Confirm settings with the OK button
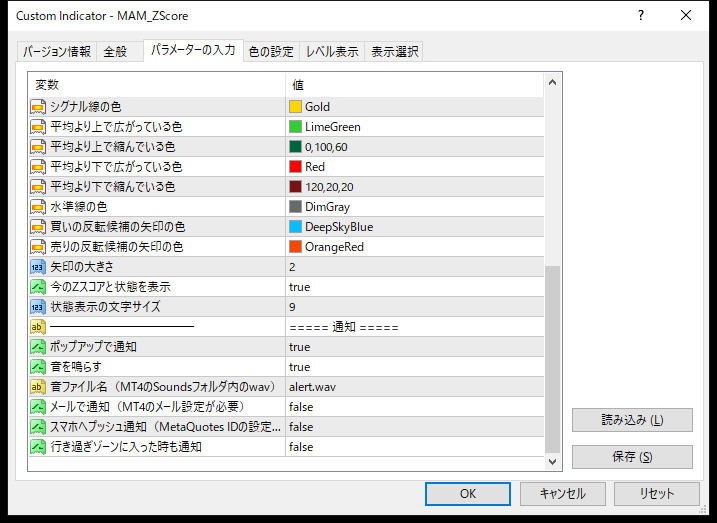This screenshot has width=717, height=523. (x=468, y=494)
